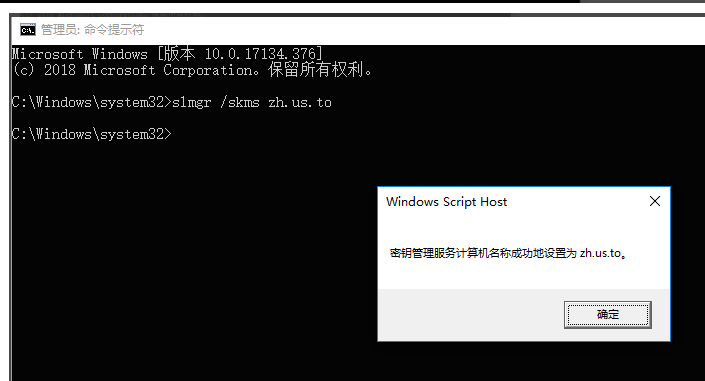Screen dimensions: 705x381
Task: Click the slmgr word in the command line
Action: tap(192, 103)
